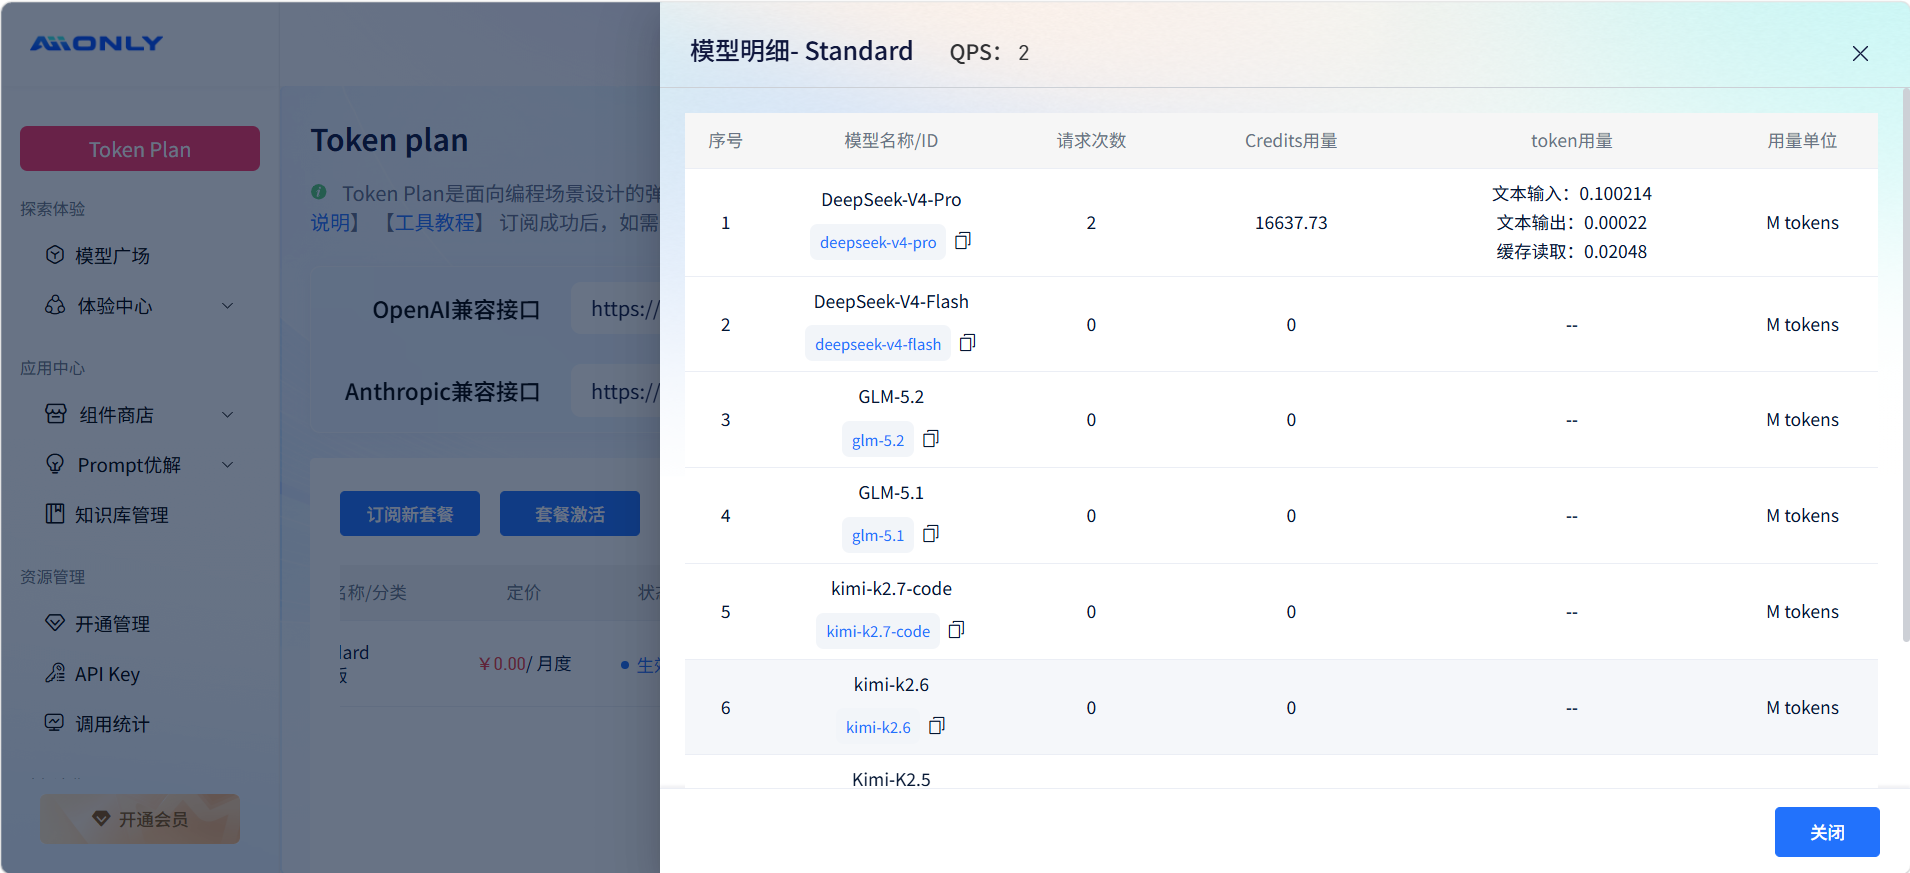The height and width of the screenshot is (873, 1910).
Task: Click the OpenAI兼容接口 URL field
Action: click(616, 309)
